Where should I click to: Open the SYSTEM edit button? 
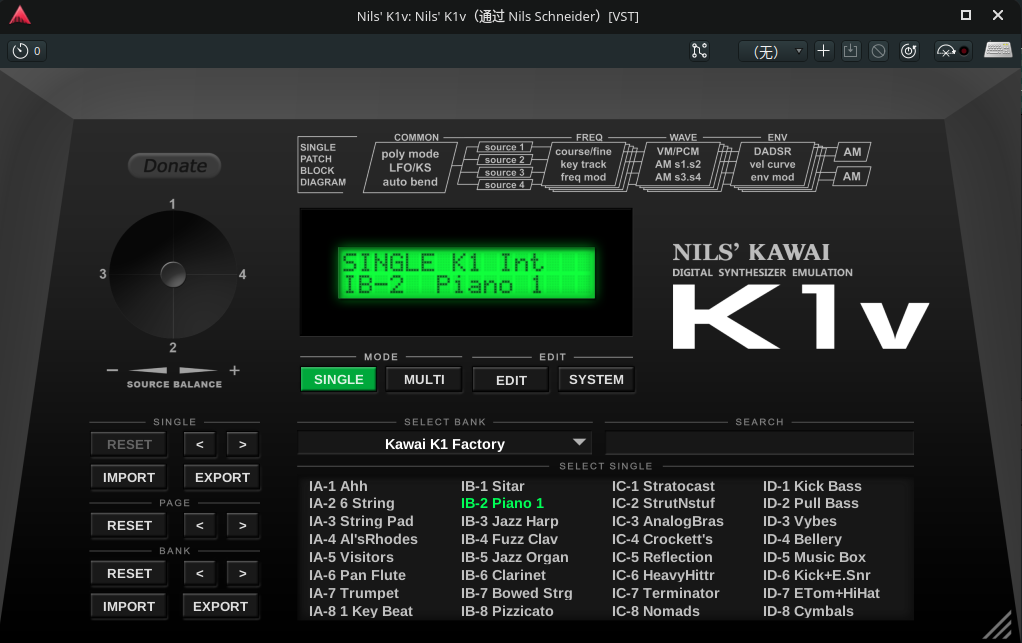(596, 379)
